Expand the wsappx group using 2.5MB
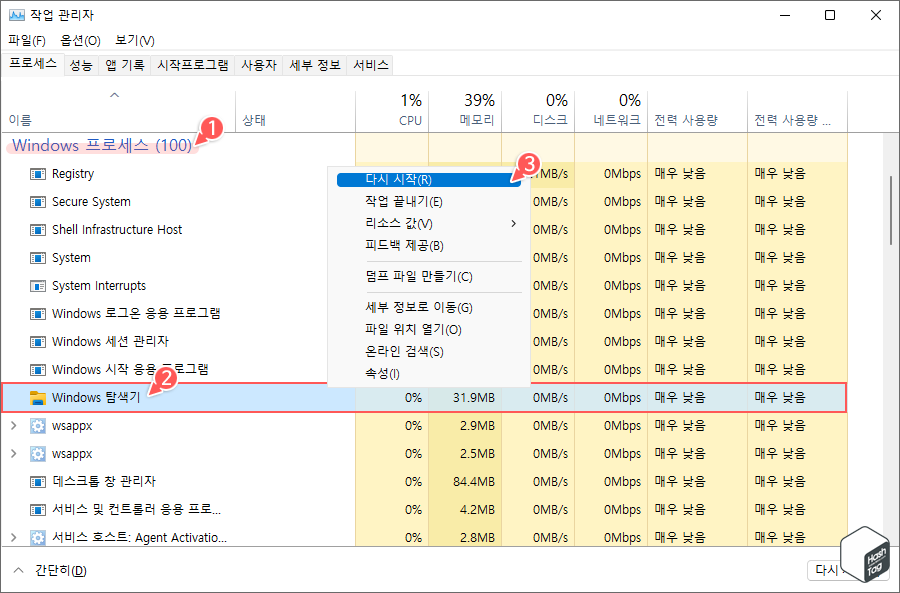The width and height of the screenshot is (900, 593). [14, 454]
